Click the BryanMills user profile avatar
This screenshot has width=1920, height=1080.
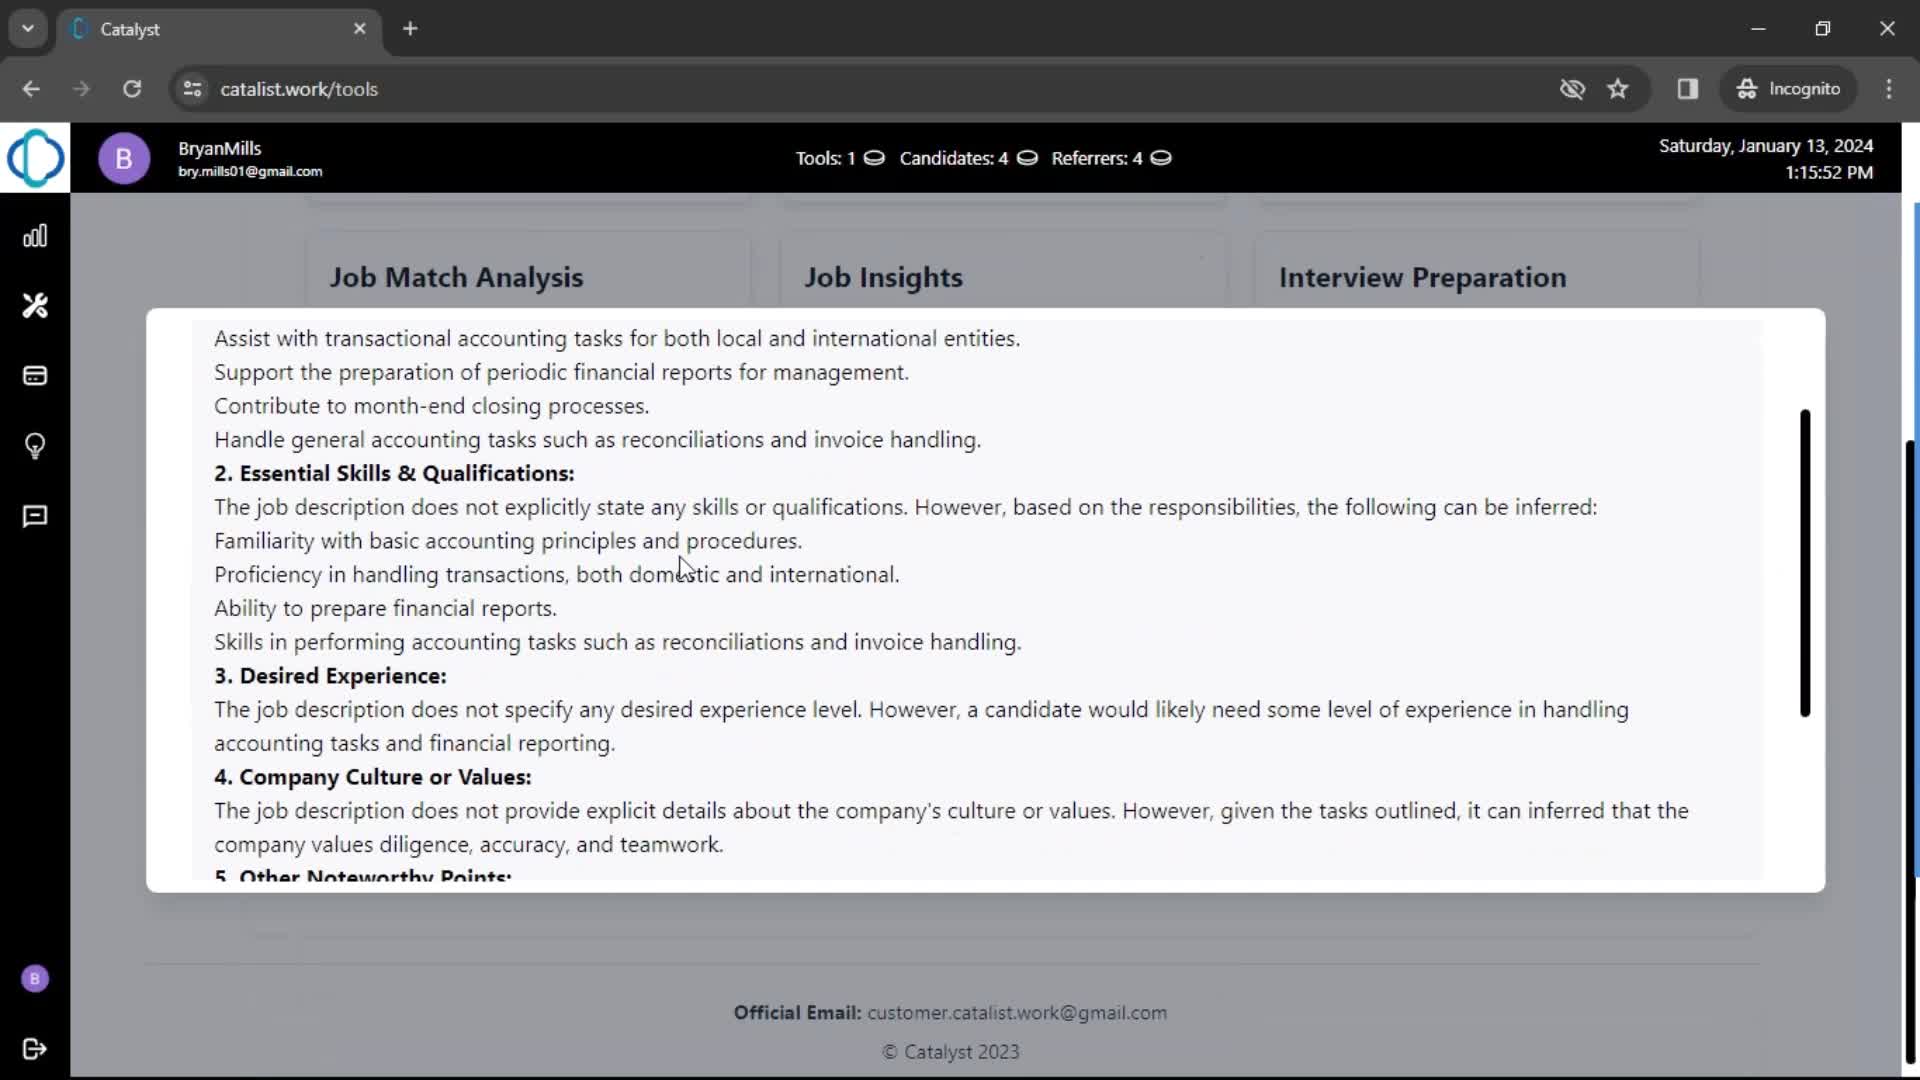[123, 158]
